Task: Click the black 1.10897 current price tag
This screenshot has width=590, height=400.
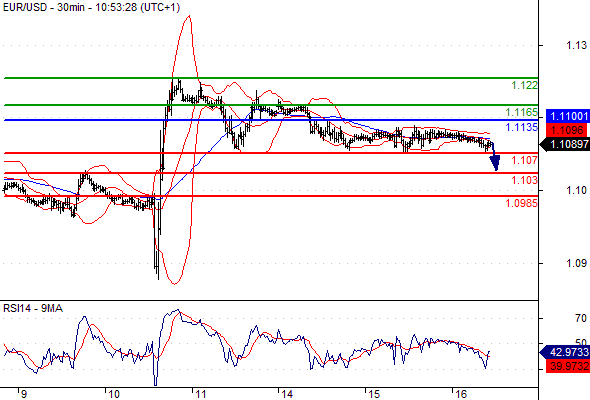Action: click(x=564, y=144)
